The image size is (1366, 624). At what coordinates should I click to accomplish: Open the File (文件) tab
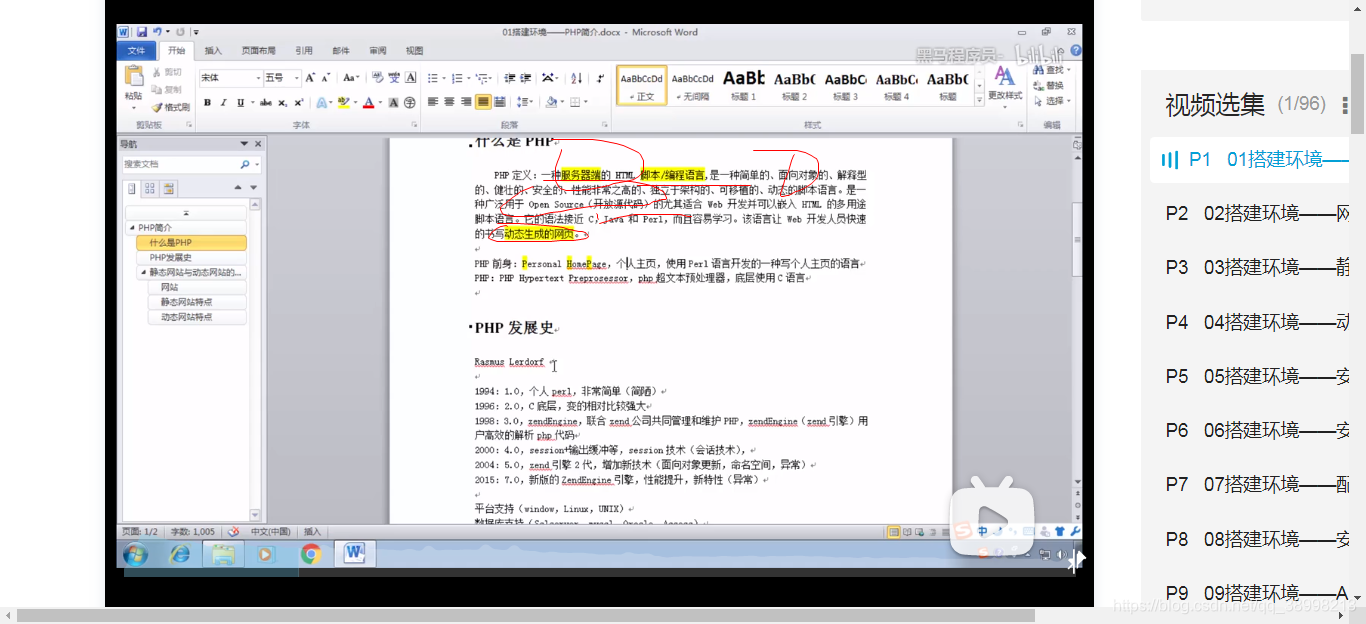pyautogui.click(x=136, y=50)
